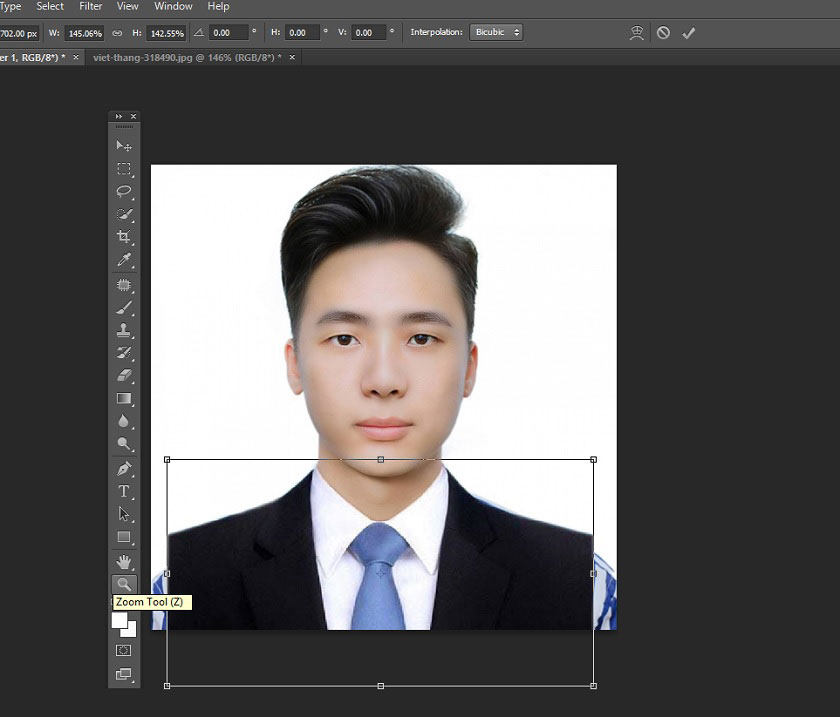Open the Help menu

pos(218,6)
